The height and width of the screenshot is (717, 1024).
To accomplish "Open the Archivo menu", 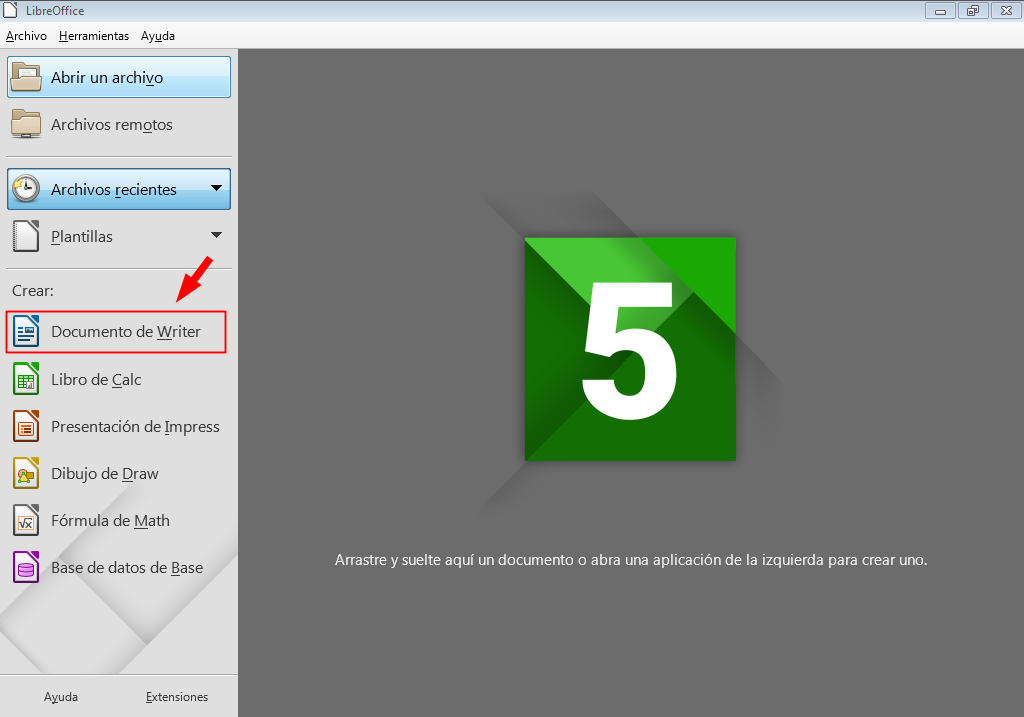I will click(26, 36).
